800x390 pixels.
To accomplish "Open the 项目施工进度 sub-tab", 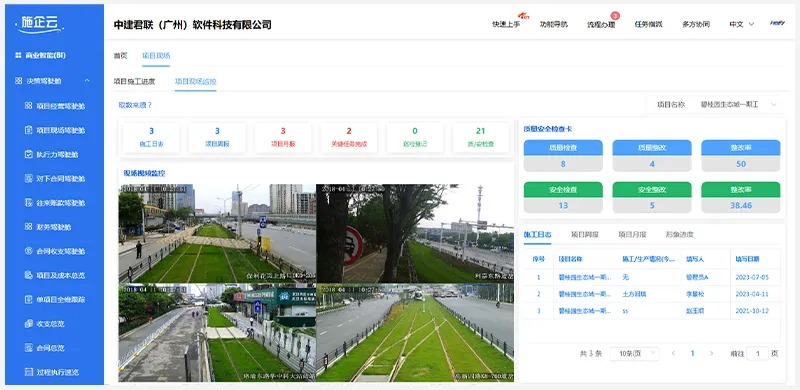I will 134,81.
